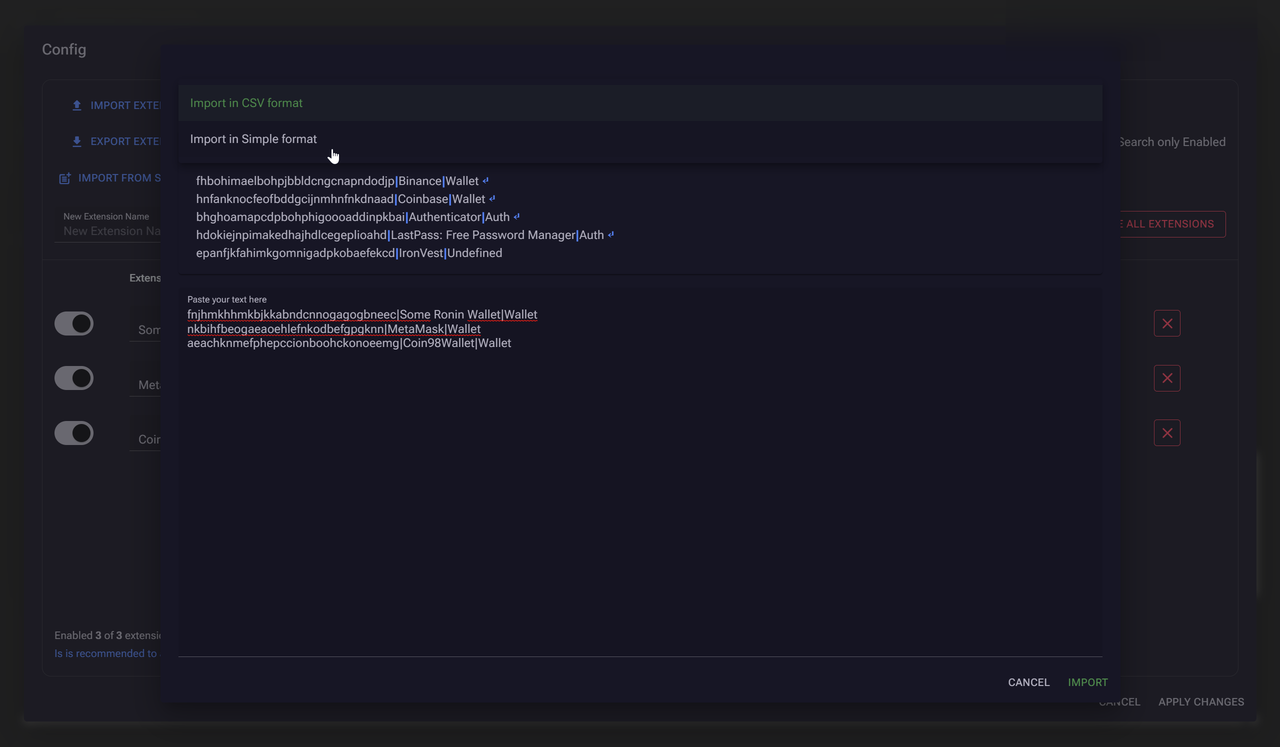The height and width of the screenshot is (747, 1280).
Task: Click APPLY CHANGES in Config panel
Action: 1200,702
